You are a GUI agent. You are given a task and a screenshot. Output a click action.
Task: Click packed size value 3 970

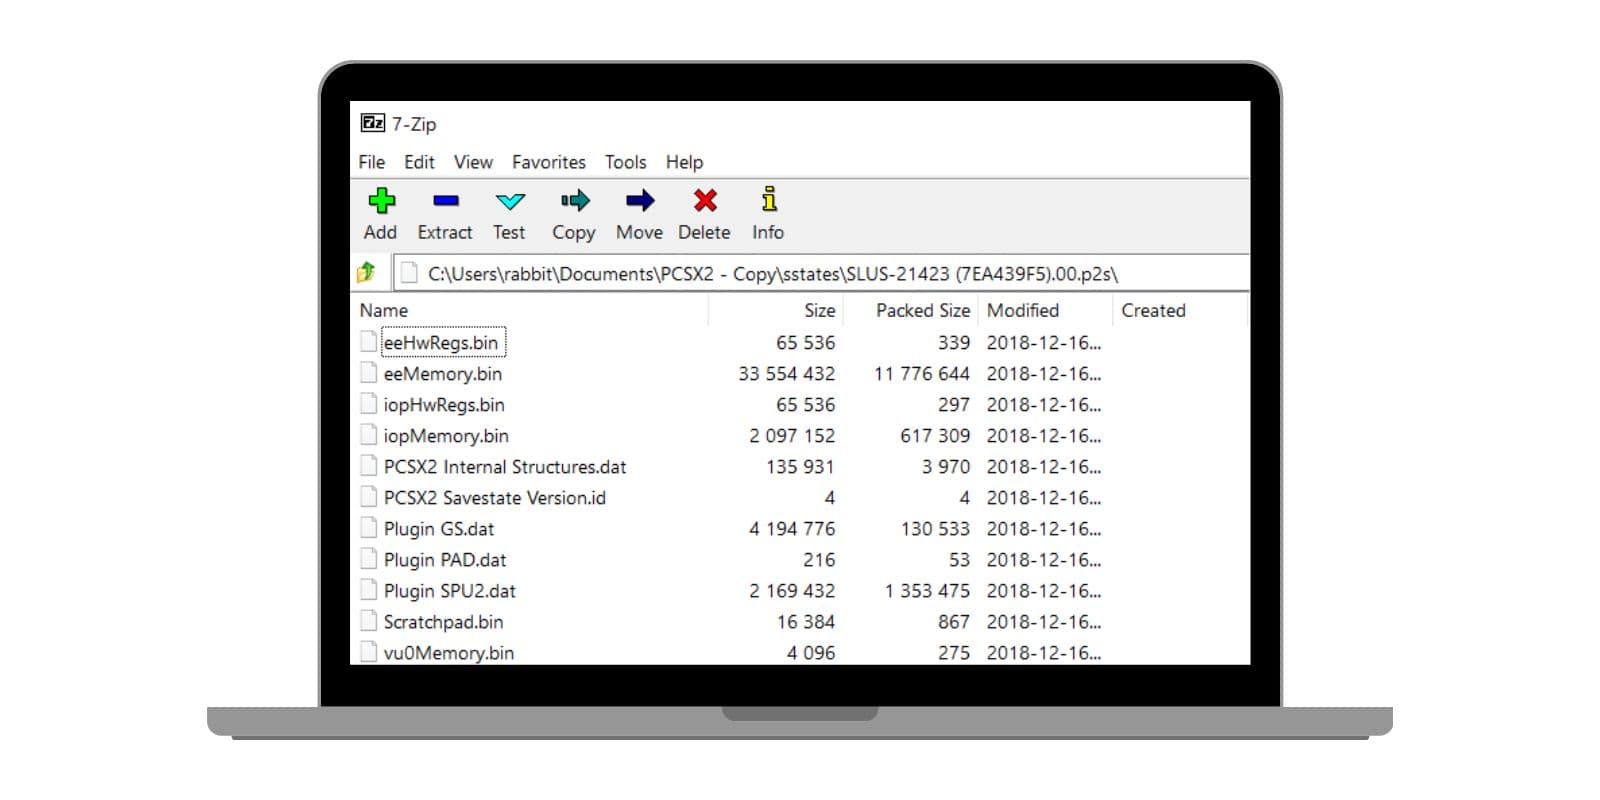point(946,466)
